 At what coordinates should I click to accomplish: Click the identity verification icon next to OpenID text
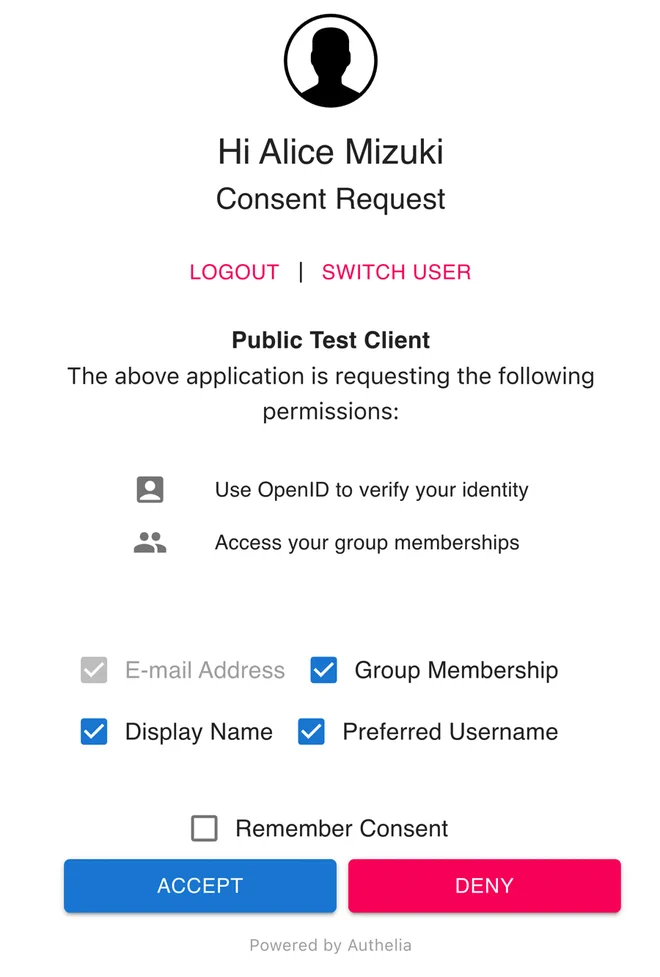(150, 489)
